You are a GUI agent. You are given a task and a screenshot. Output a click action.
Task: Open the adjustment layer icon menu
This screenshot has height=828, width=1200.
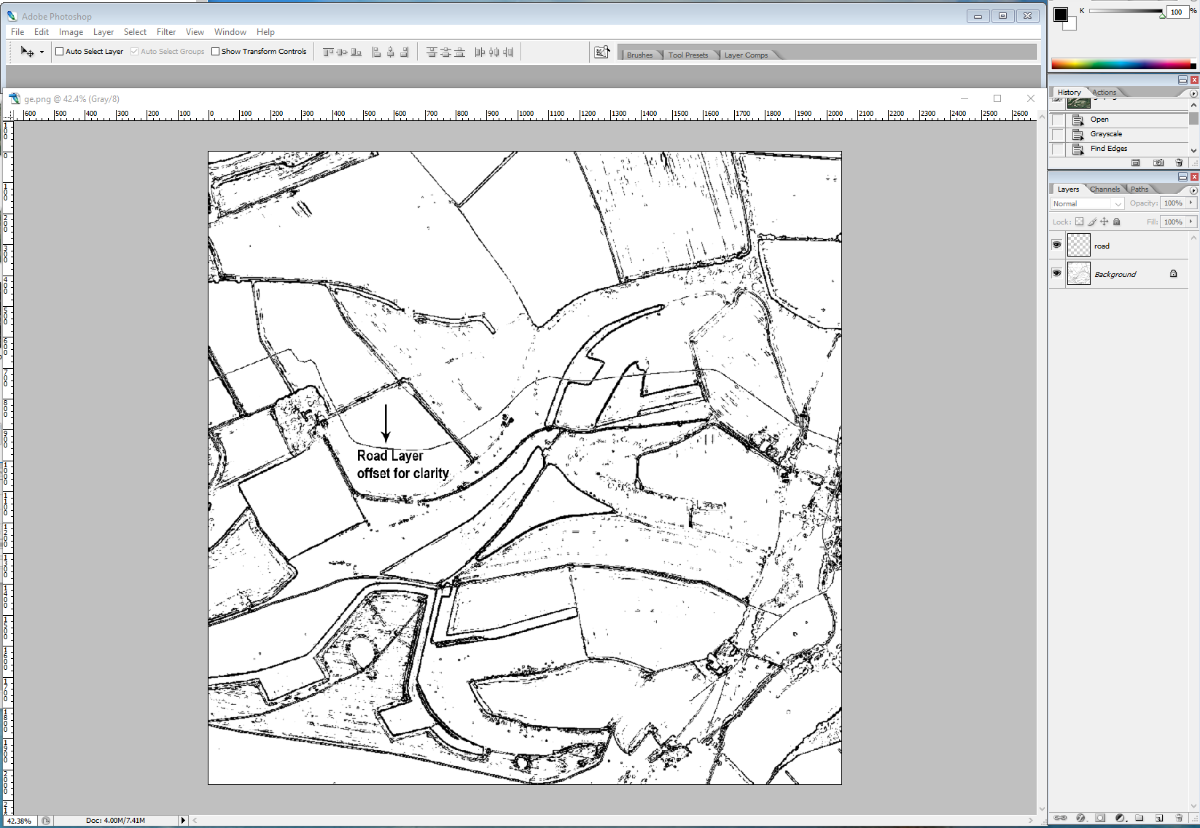pos(1120,817)
